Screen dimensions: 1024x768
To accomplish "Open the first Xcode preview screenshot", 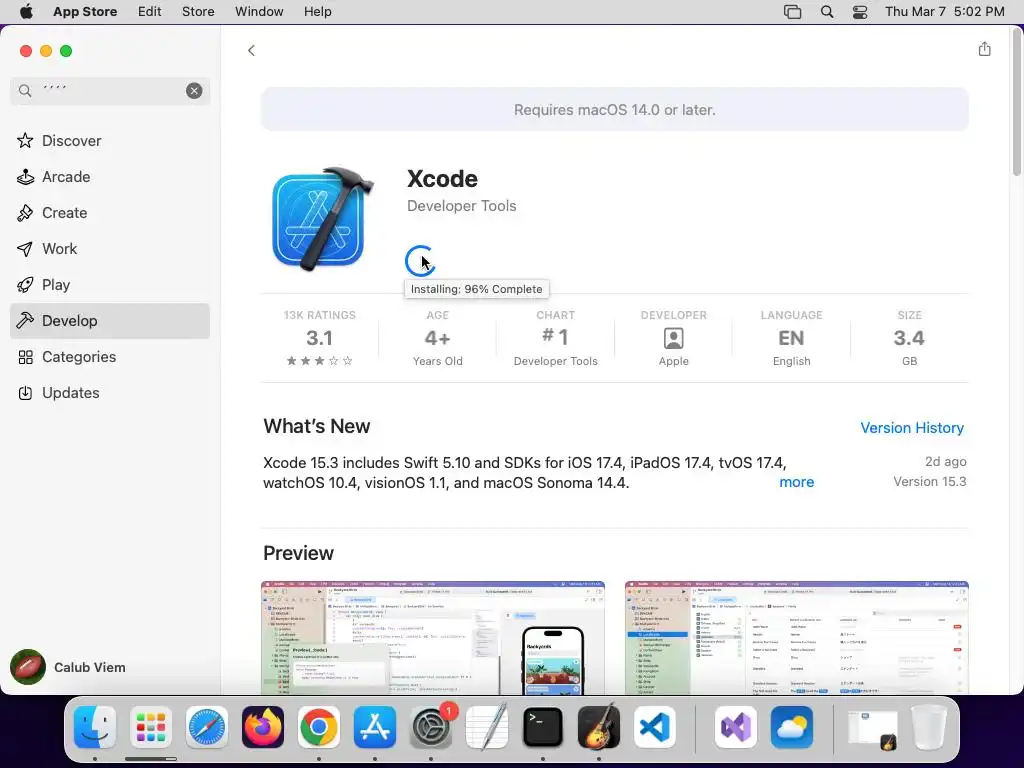I will click(x=432, y=638).
